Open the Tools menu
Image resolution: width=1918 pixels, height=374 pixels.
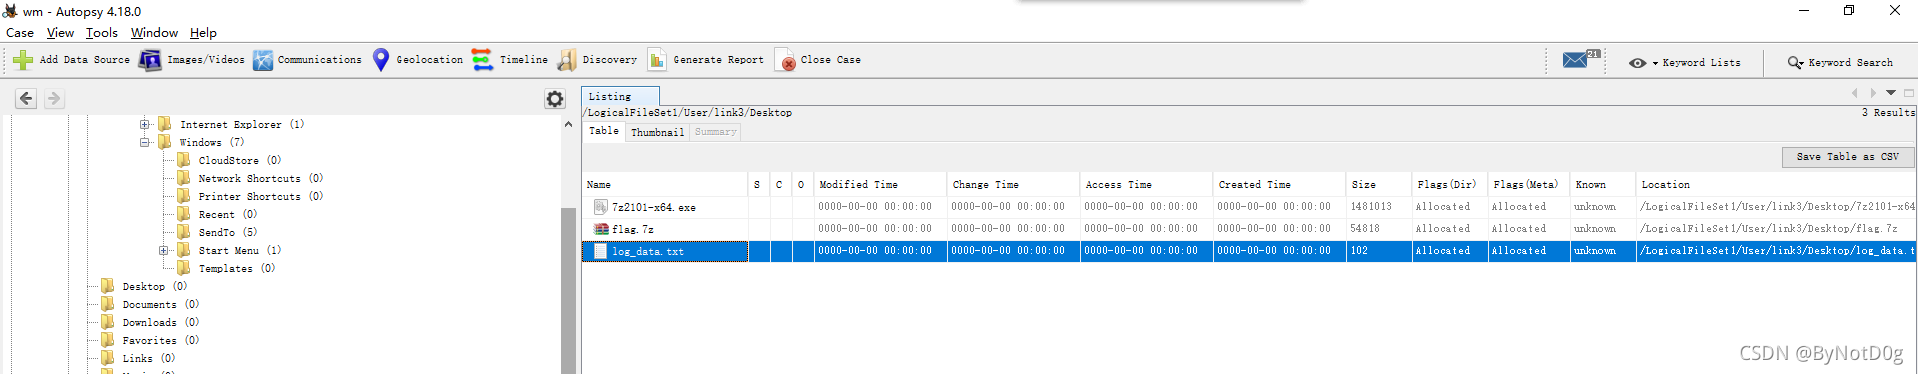pyautogui.click(x=102, y=33)
